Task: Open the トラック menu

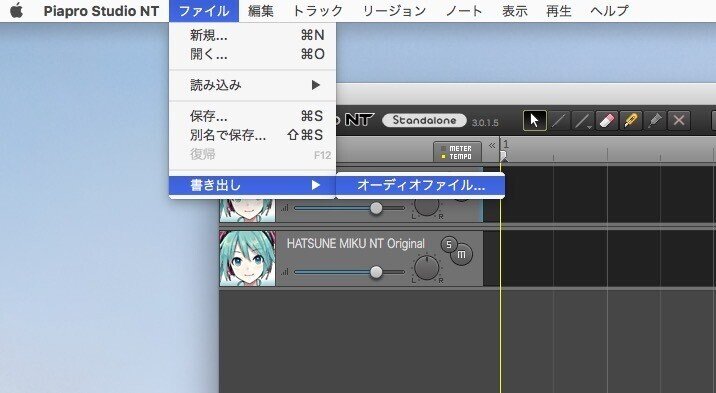Action: click(318, 10)
